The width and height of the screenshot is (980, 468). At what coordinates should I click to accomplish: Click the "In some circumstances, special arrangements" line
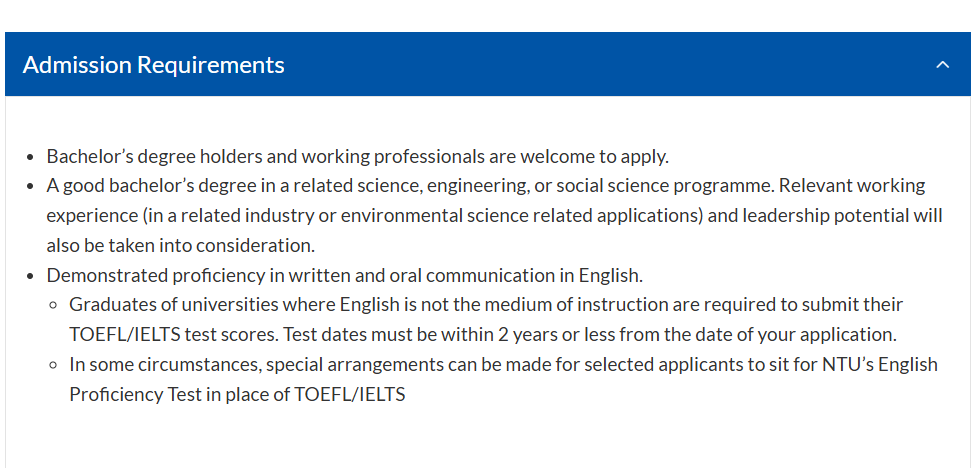(x=503, y=364)
